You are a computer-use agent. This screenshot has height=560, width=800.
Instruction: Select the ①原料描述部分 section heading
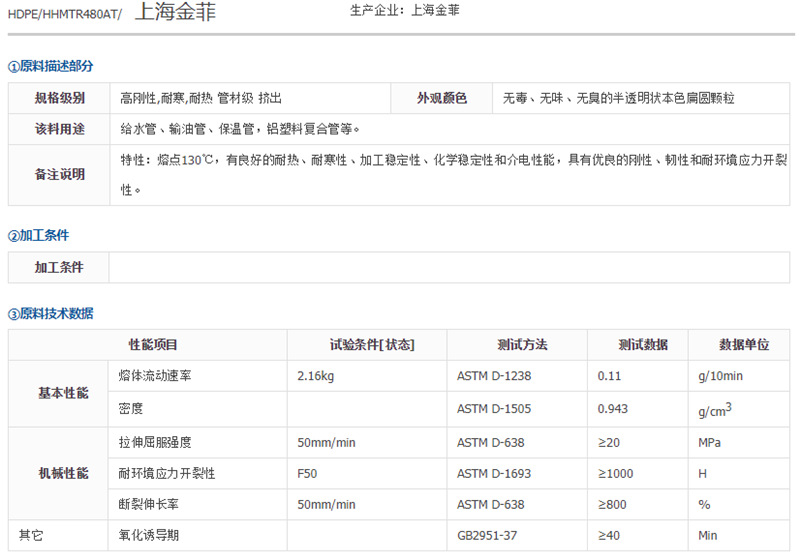pos(51,66)
